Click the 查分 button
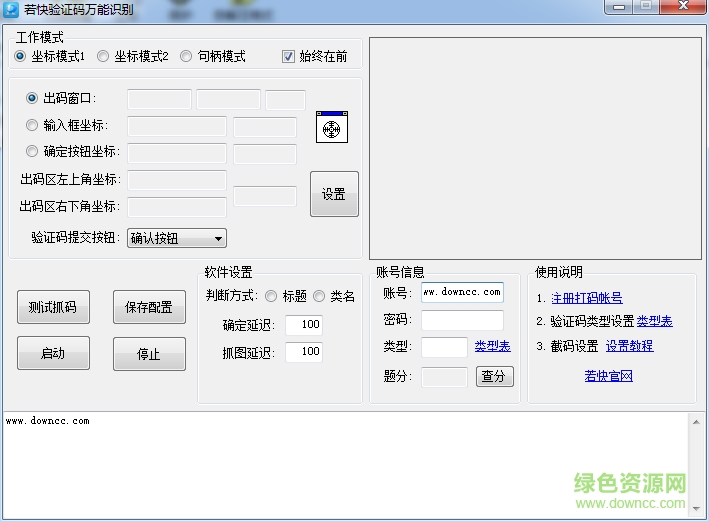 [495, 376]
